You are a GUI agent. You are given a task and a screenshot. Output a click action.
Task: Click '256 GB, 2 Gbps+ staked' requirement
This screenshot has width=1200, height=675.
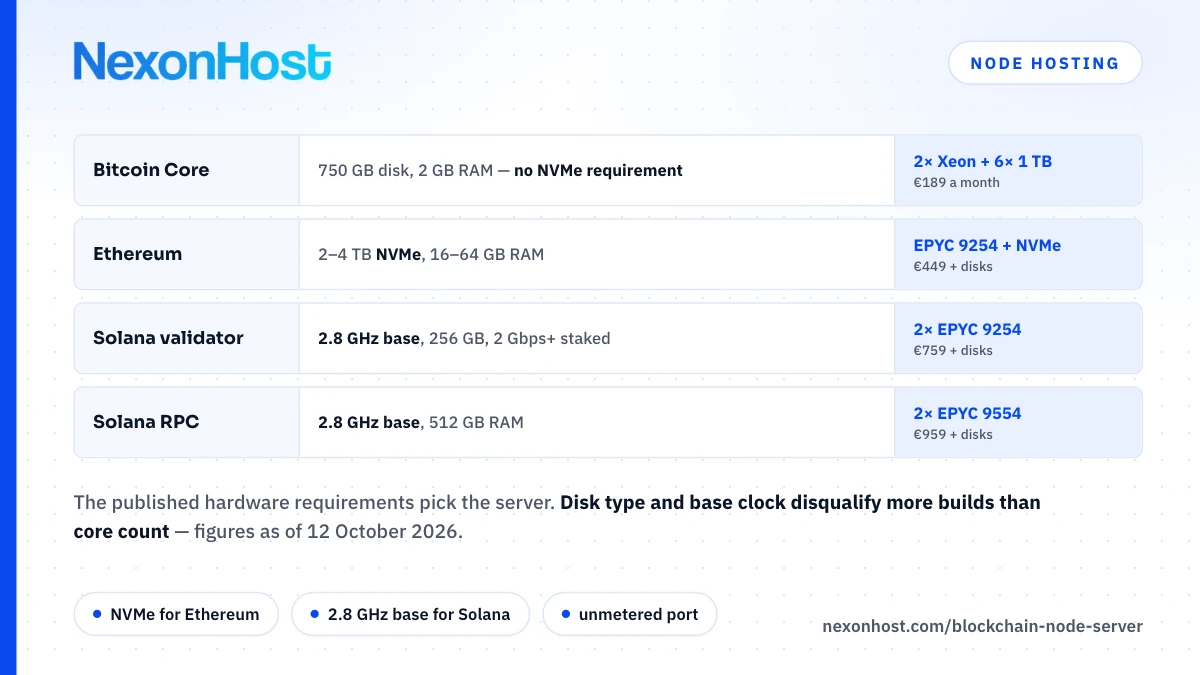(x=519, y=338)
